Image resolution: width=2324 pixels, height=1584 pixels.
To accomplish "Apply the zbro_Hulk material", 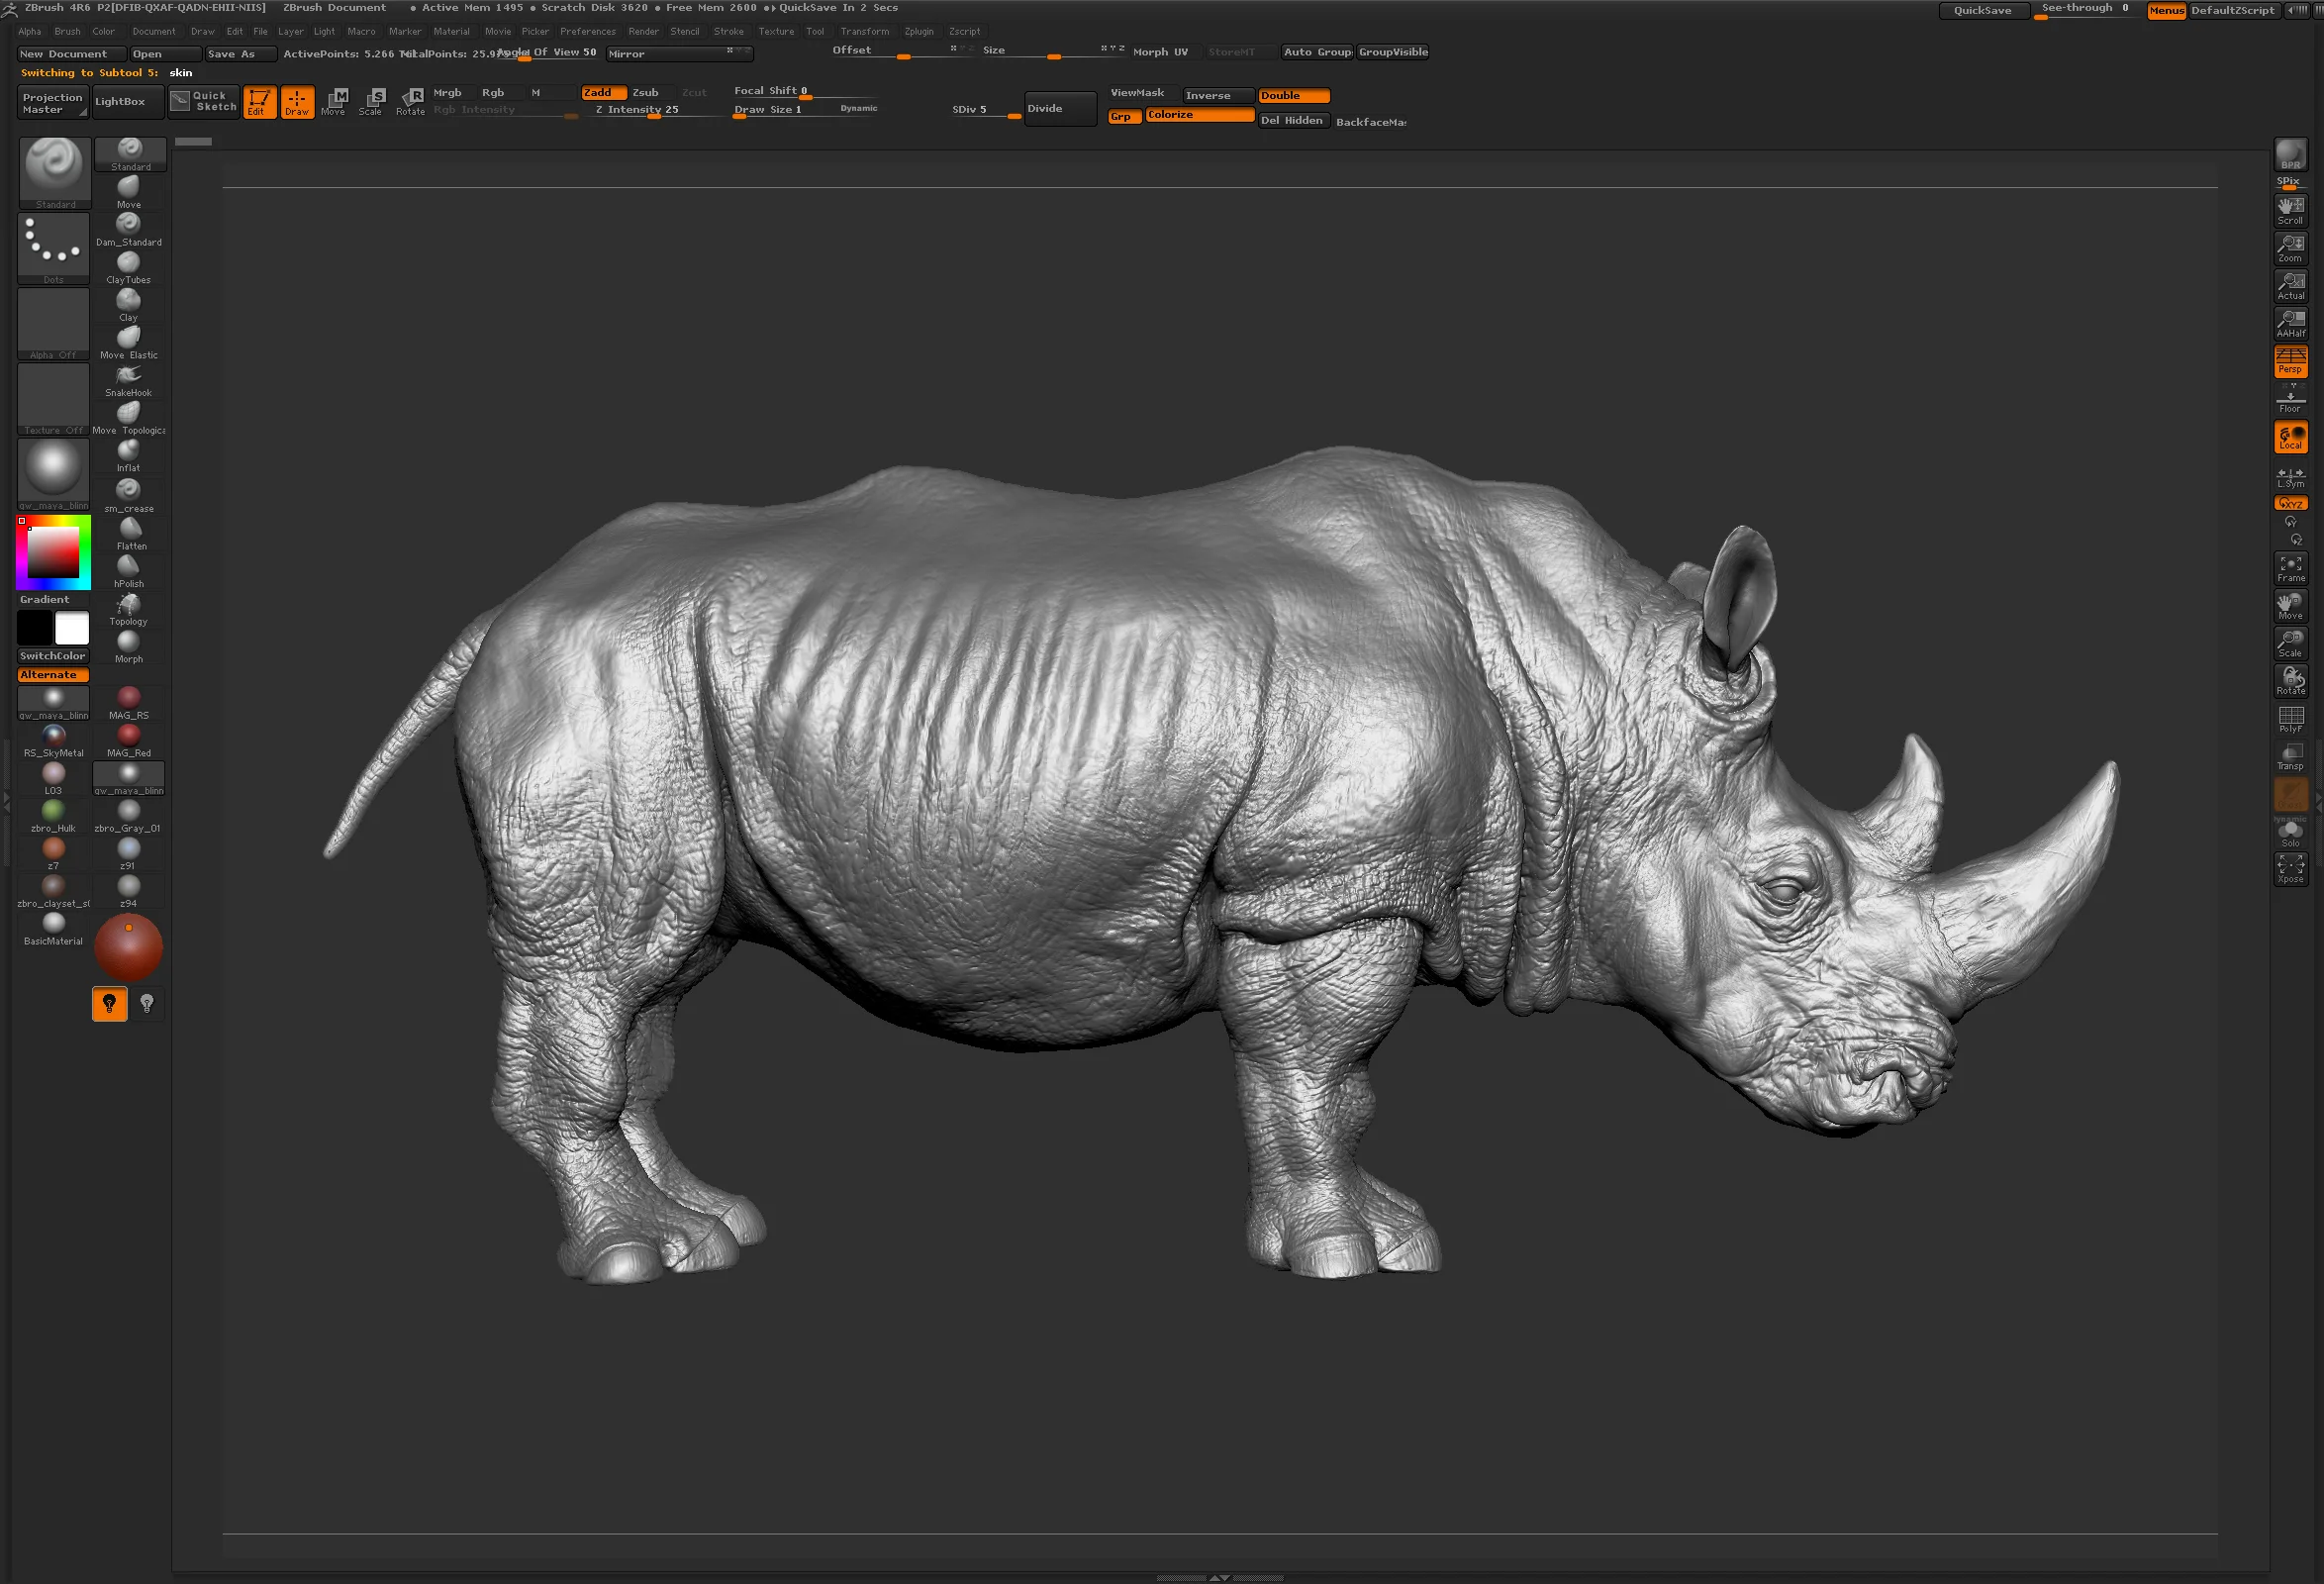I will pyautogui.click(x=54, y=816).
